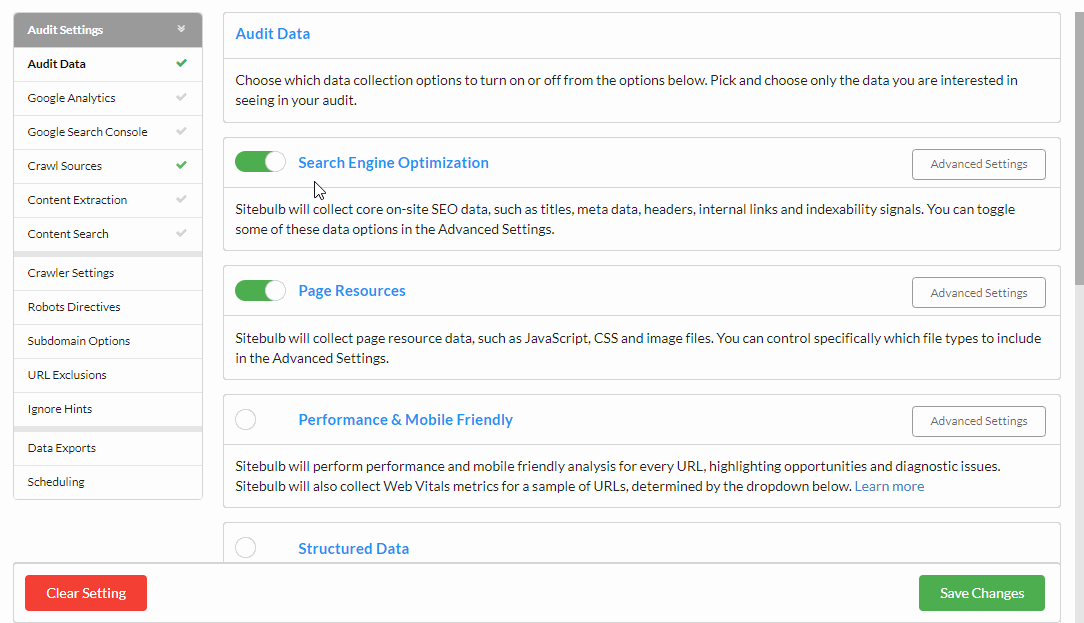The image size is (1084, 623).
Task: Click the Audit Data panel title
Action: pos(272,34)
